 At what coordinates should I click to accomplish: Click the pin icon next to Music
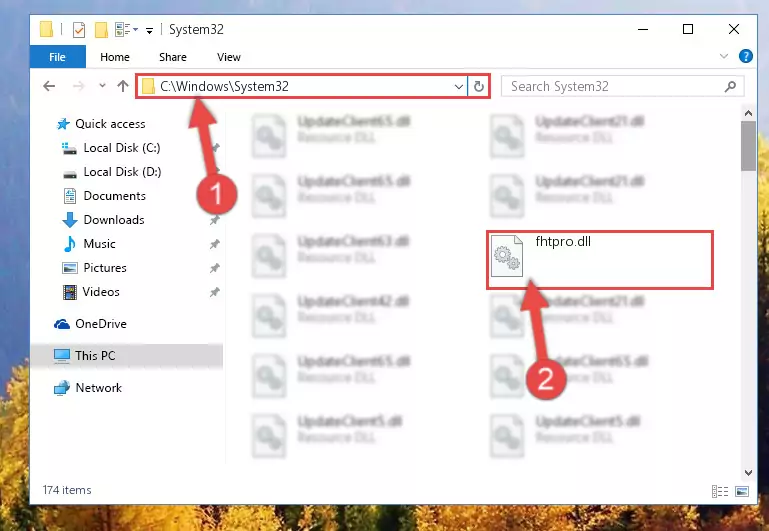point(215,244)
